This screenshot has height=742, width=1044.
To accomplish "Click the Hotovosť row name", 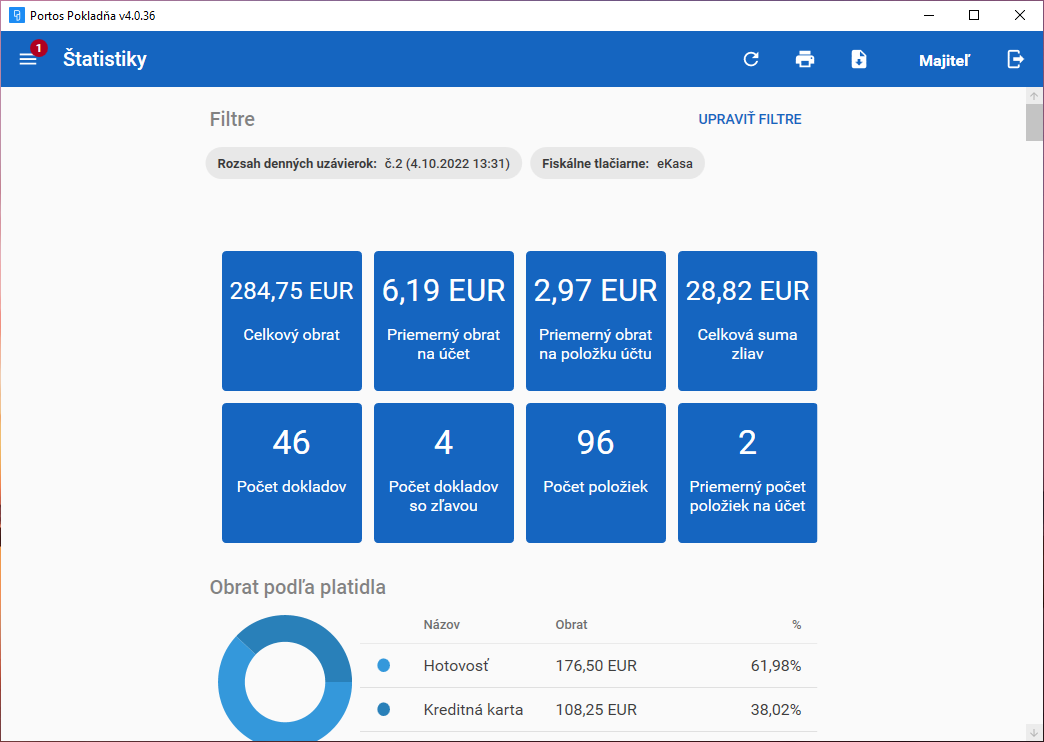I will coord(456,665).
